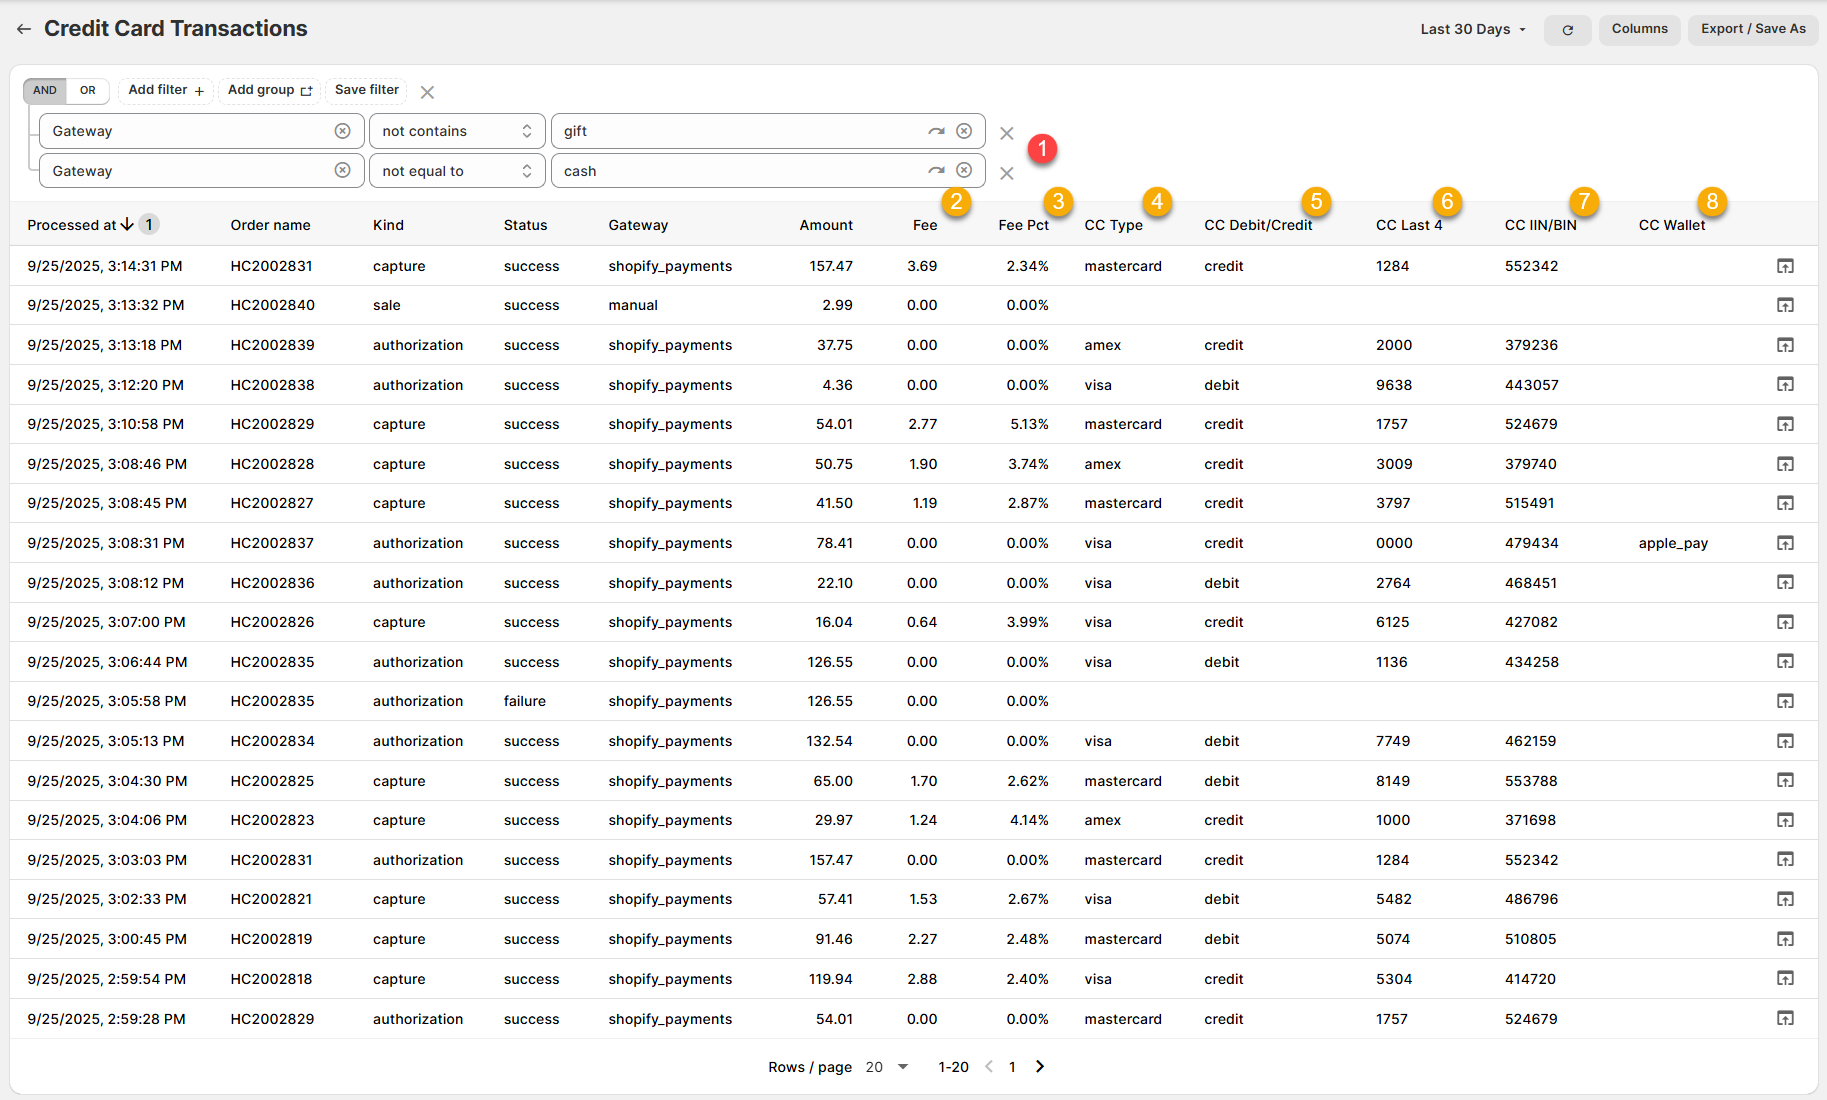Close the entire filter panel
The width and height of the screenshot is (1827, 1100).
[427, 92]
